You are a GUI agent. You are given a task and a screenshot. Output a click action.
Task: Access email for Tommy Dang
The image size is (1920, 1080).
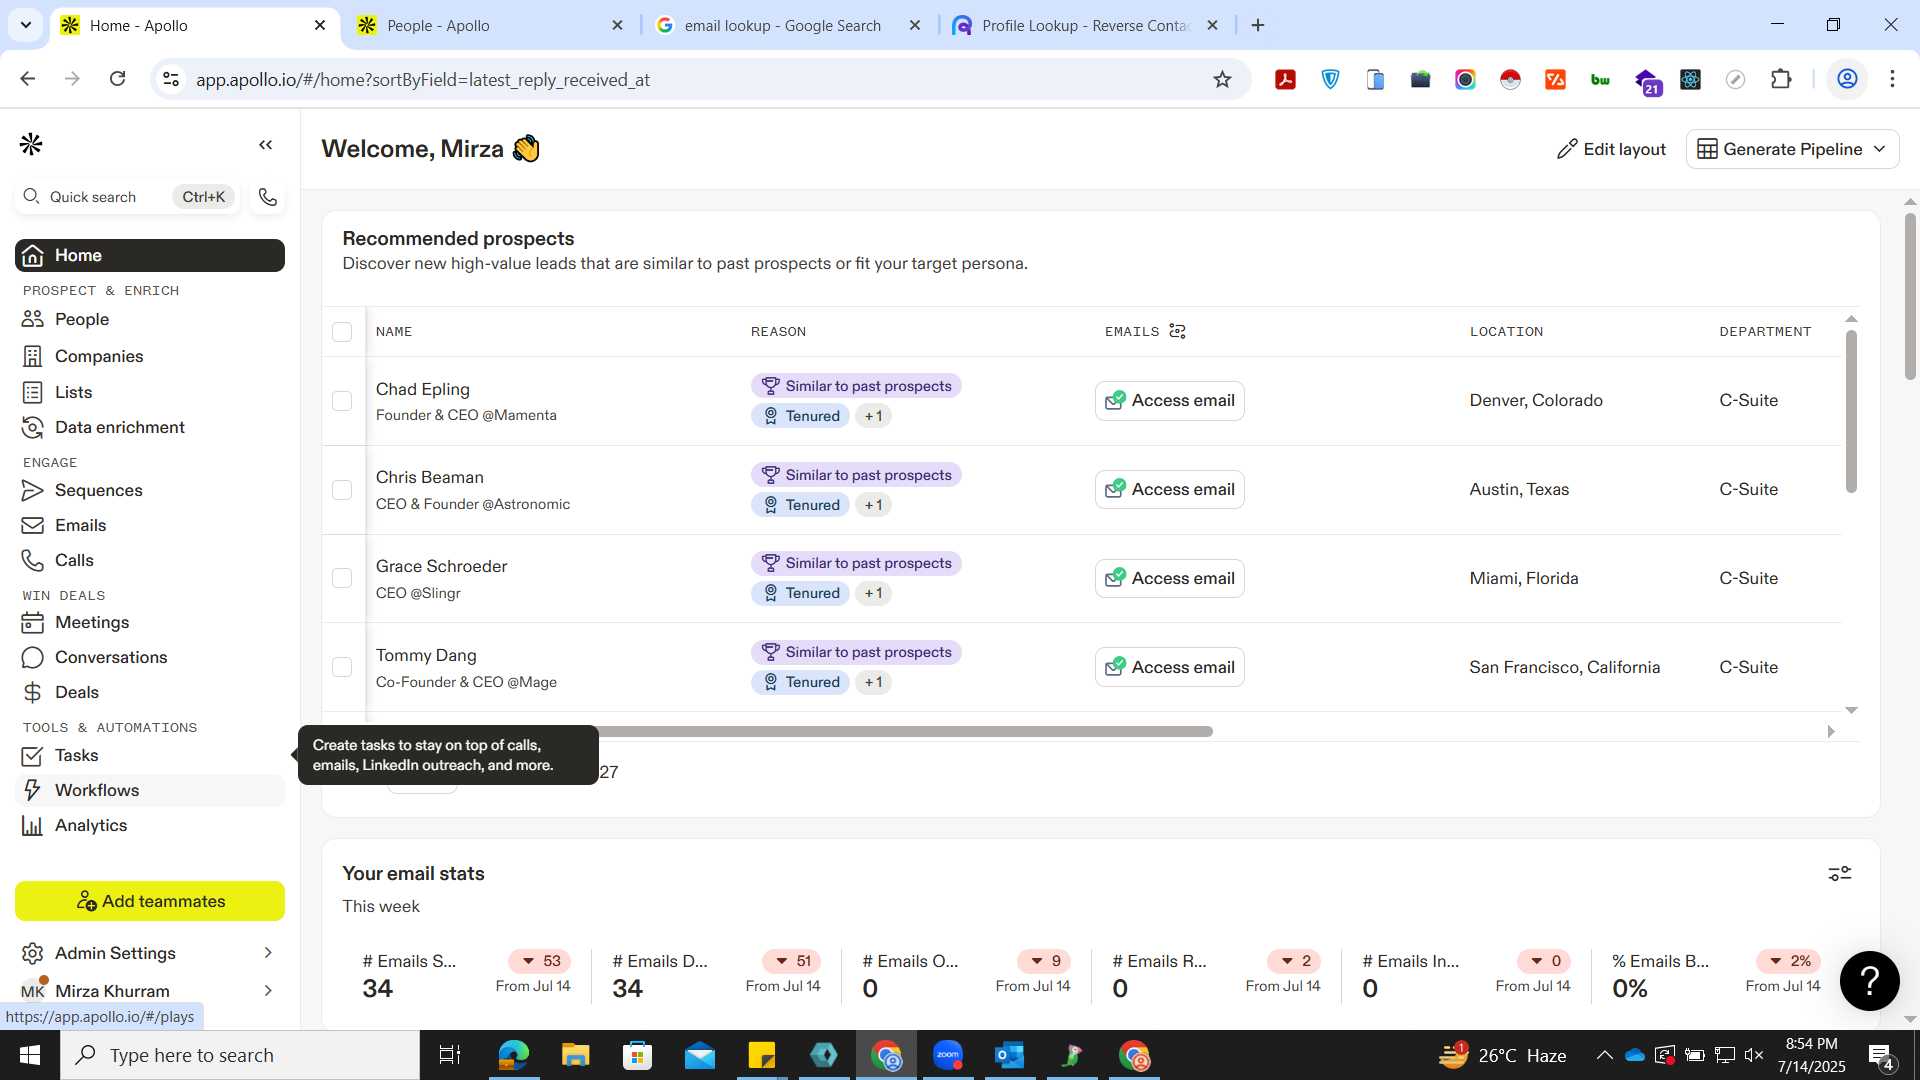pos(1169,667)
